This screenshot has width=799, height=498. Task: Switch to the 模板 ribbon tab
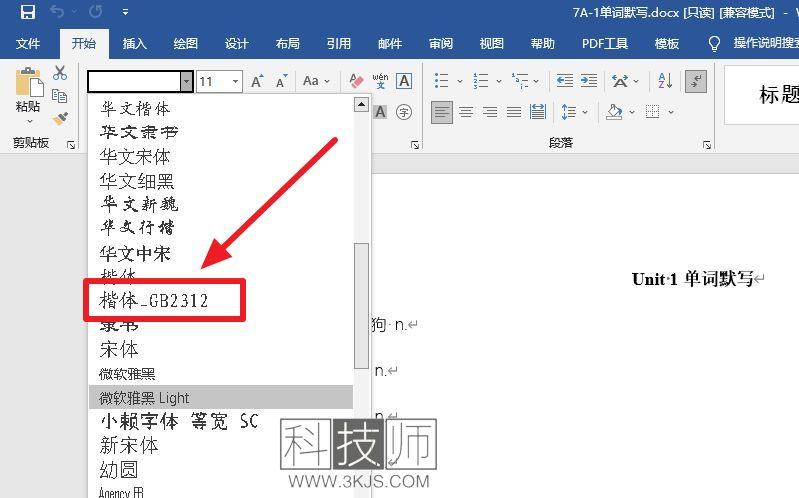(x=667, y=44)
